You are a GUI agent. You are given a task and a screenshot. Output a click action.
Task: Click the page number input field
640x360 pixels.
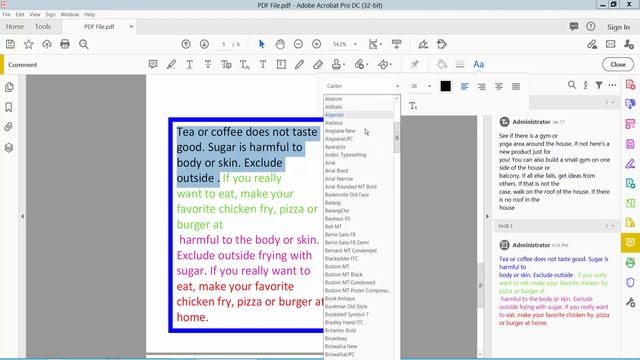223,44
